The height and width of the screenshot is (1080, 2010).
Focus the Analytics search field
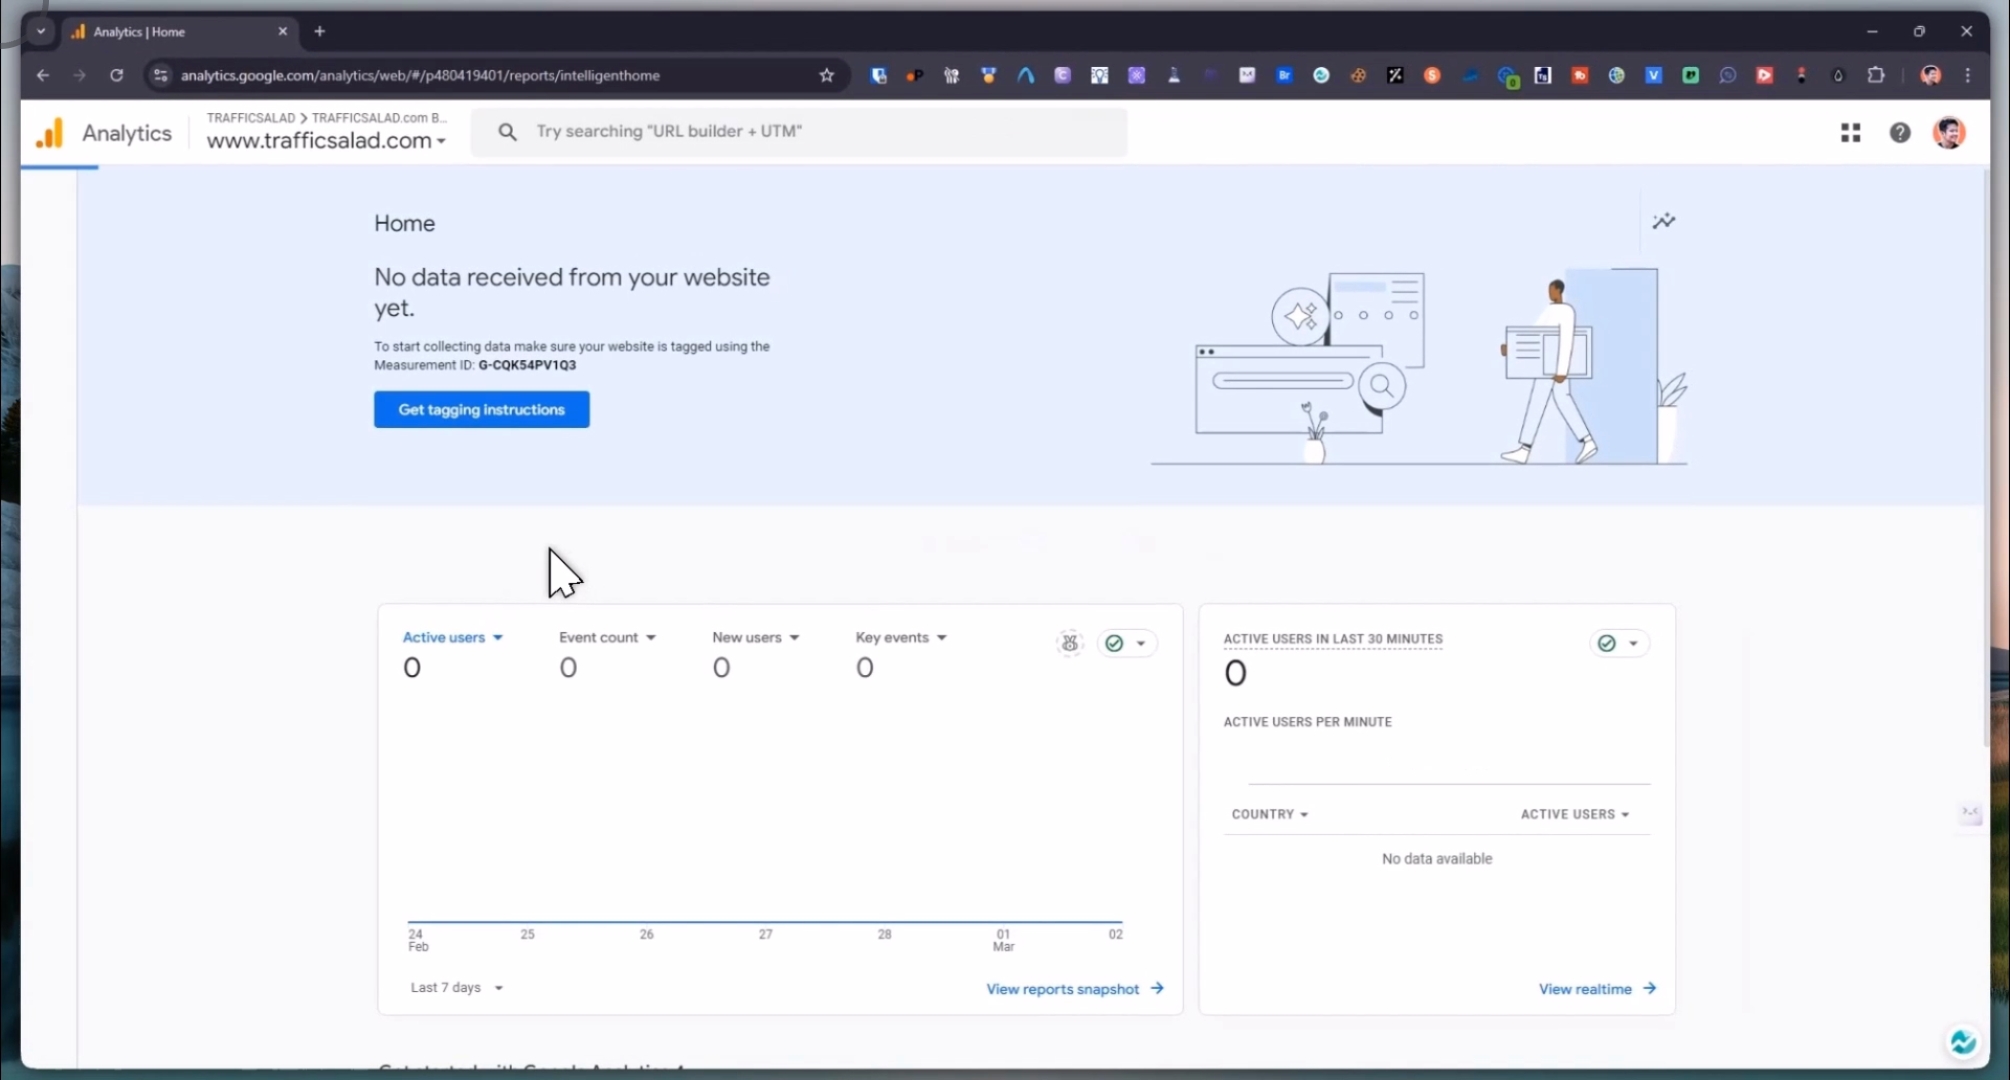pos(799,131)
